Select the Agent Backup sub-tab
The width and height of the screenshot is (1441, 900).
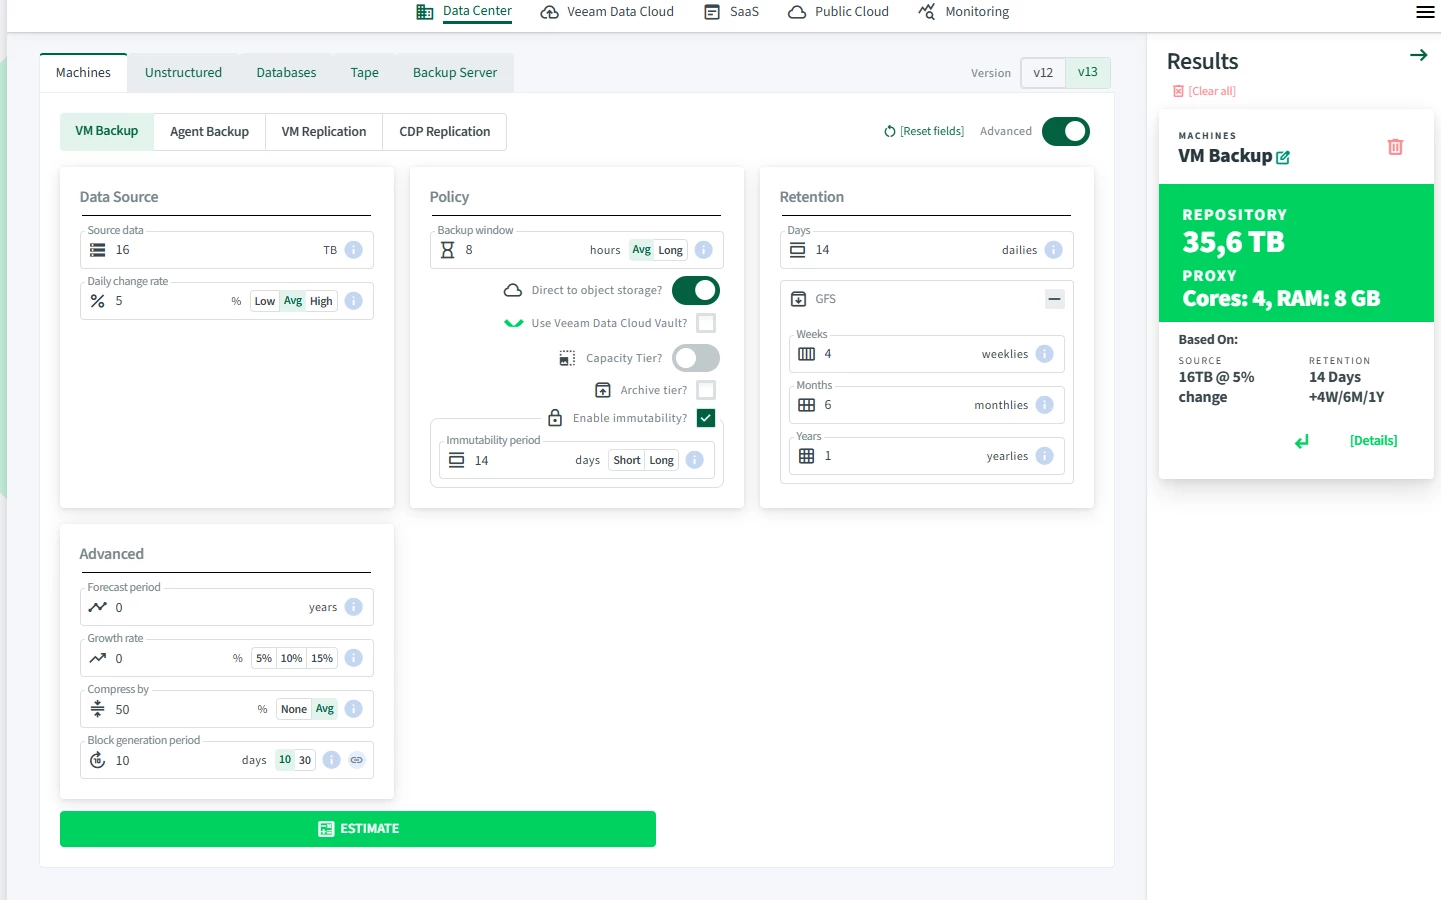pyautogui.click(x=210, y=132)
